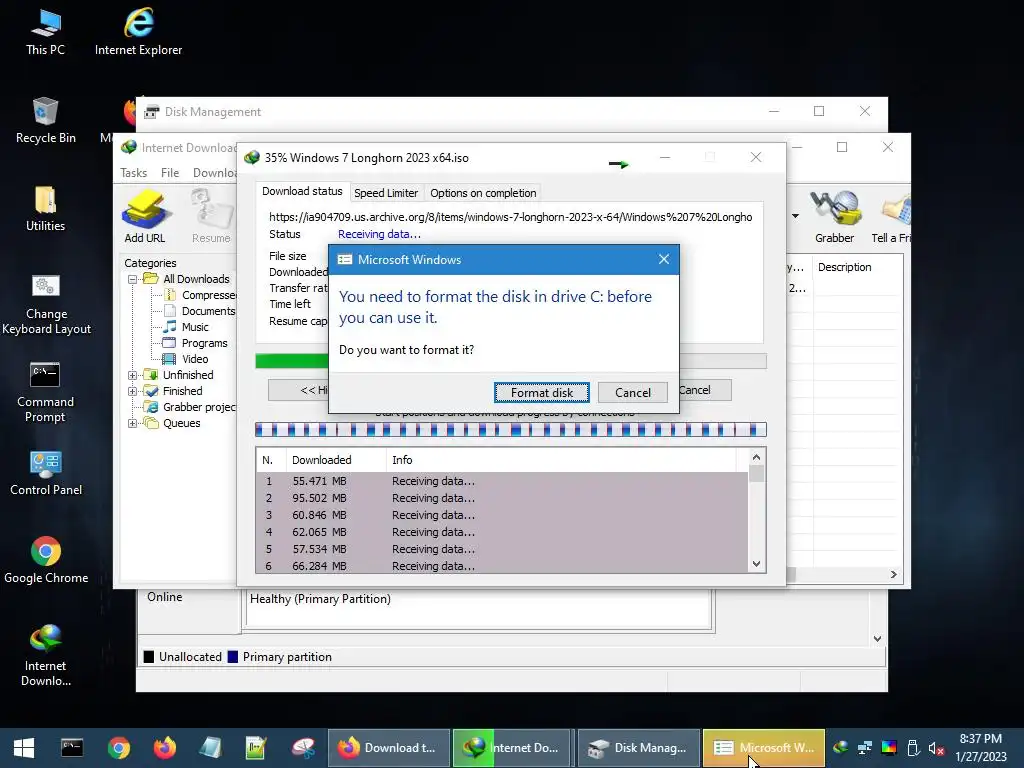Open the Recycle Bin desktop icon
Viewport: 1024px width, 768px height.
[x=45, y=121]
